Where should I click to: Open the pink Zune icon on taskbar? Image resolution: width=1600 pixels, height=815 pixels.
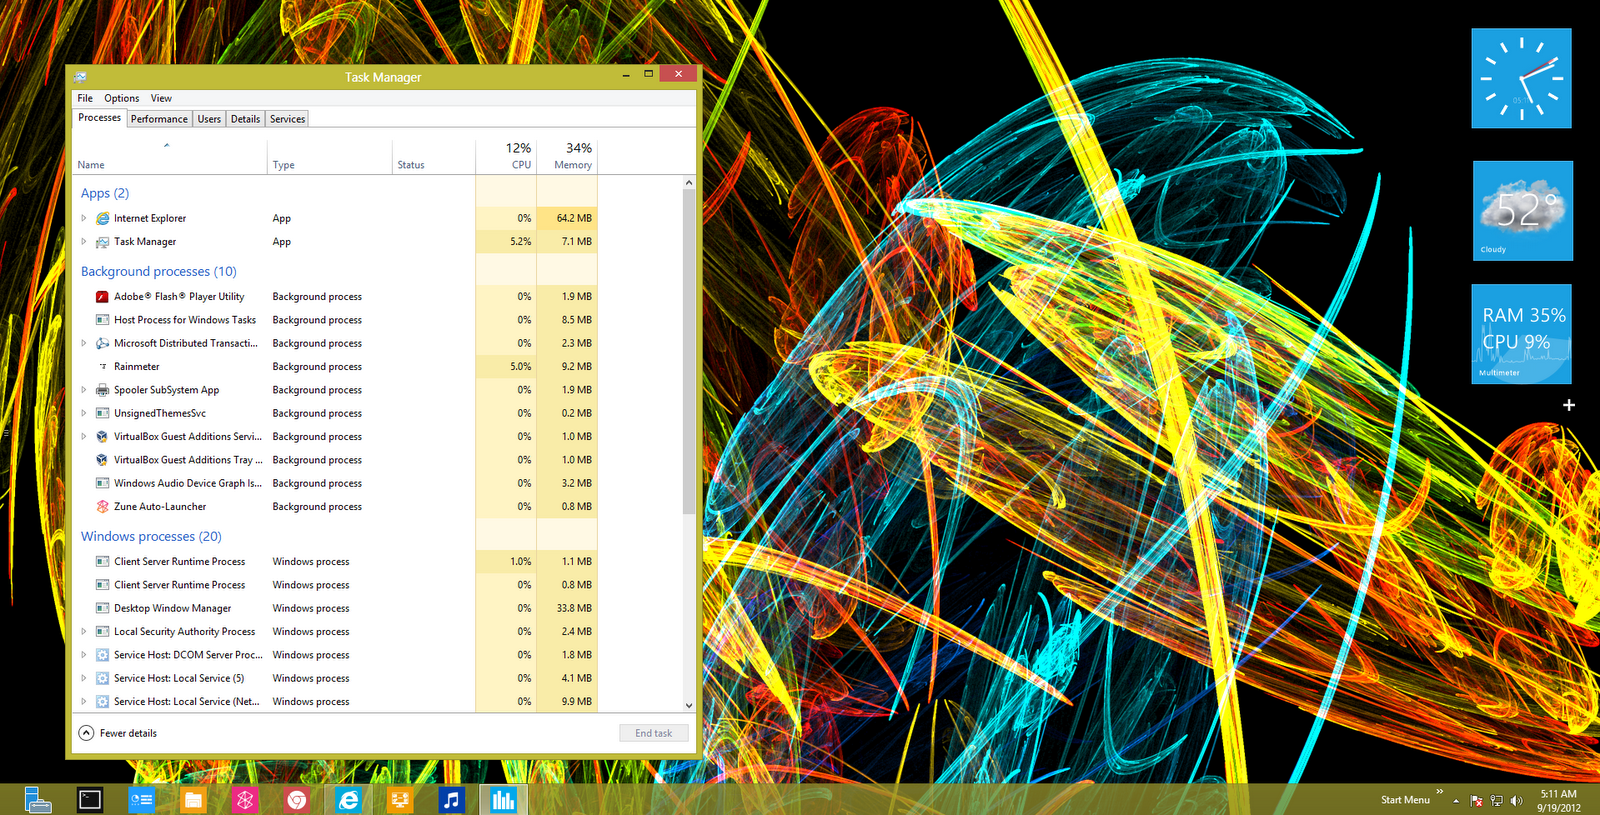[245, 799]
